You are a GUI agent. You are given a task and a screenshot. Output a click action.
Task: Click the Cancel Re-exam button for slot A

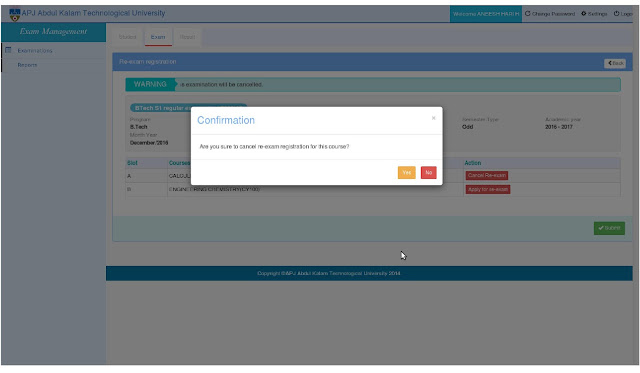487,175
